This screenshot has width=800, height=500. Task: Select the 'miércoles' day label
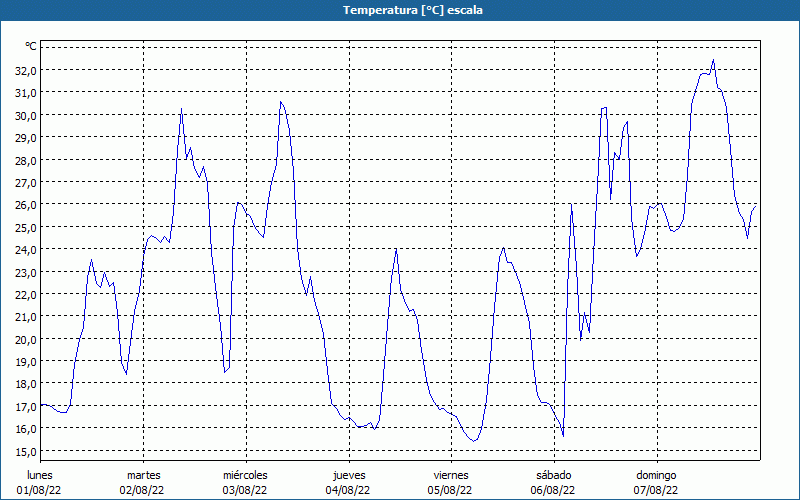pos(245,475)
